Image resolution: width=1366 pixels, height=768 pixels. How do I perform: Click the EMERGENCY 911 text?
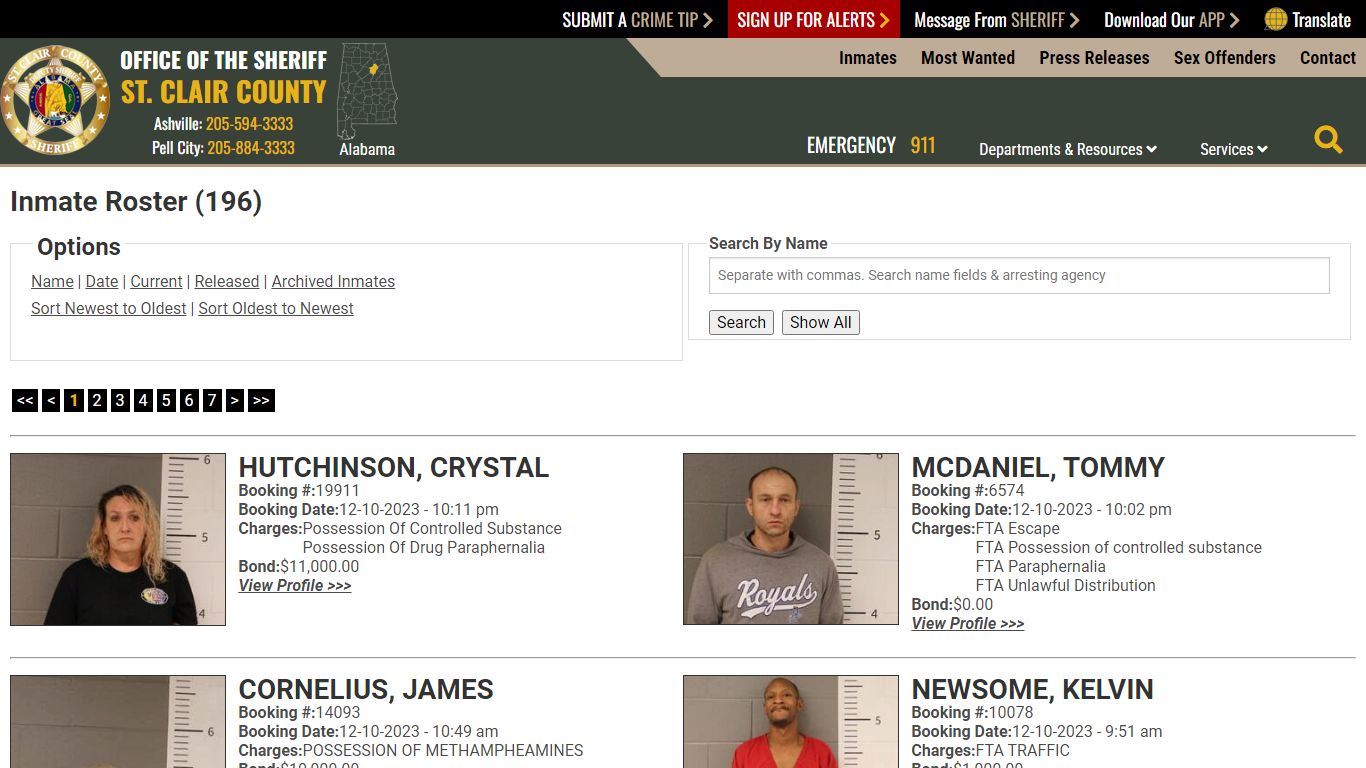pyautogui.click(x=871, y=146)
